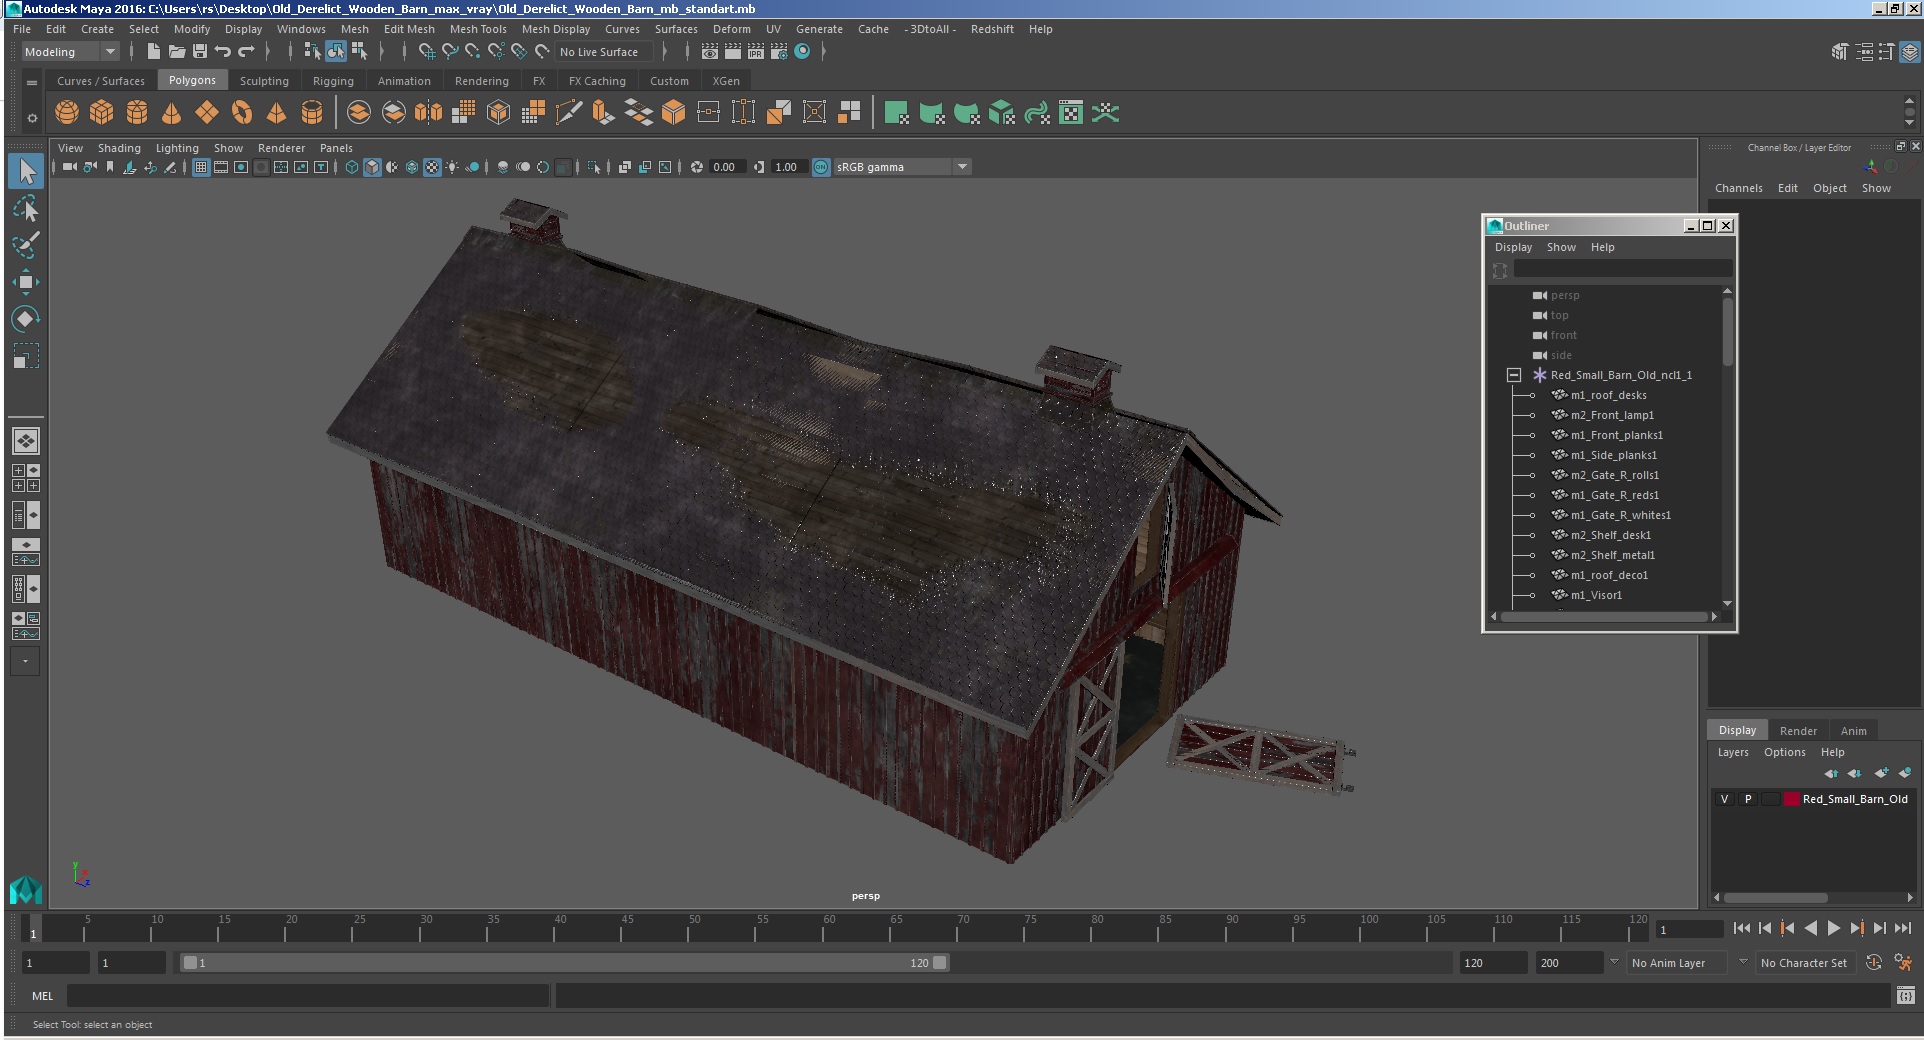Image resolution: width=1924 pixels, height=1040 pixels.
Task: Activate the Move tool in toolbox
Action: point(25,282)
